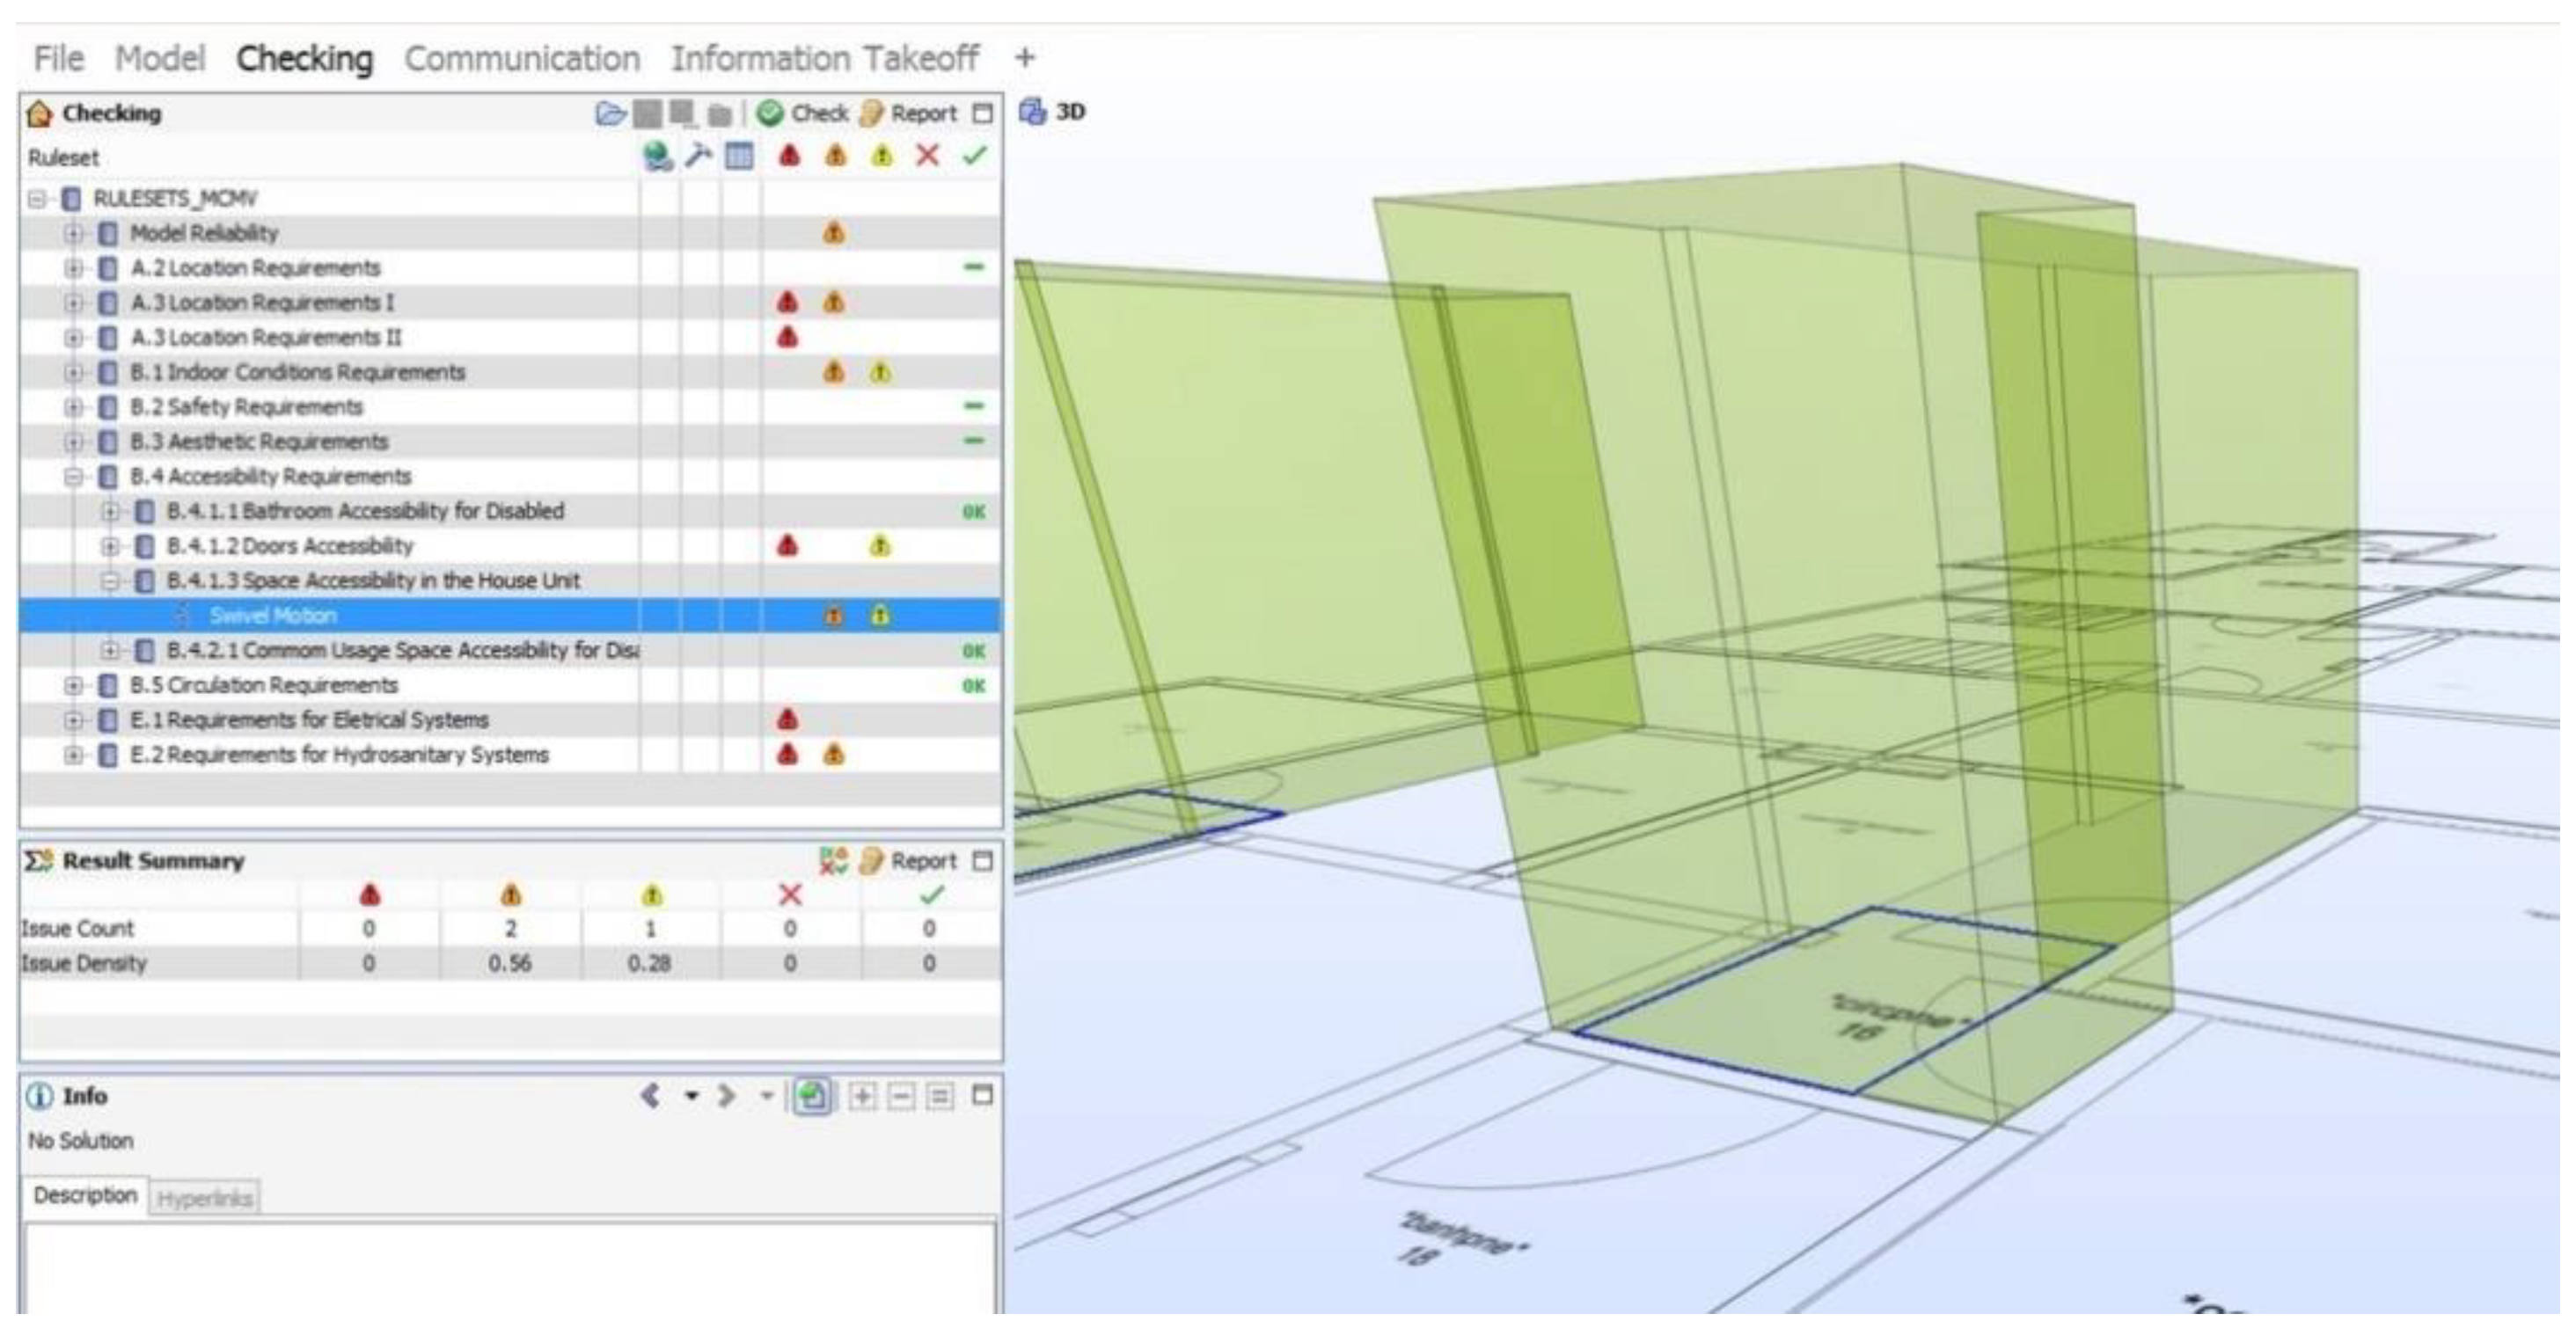
Task: Toggle the moderate severity filter in Ruleset header
Action: pos(835,156)
